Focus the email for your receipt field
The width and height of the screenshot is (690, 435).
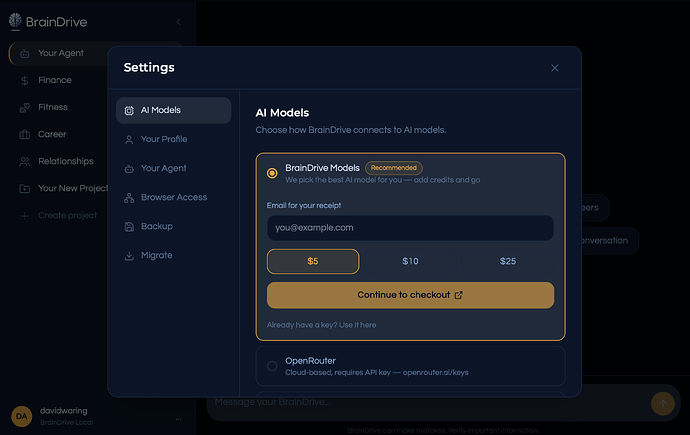[x=410, y=228]
